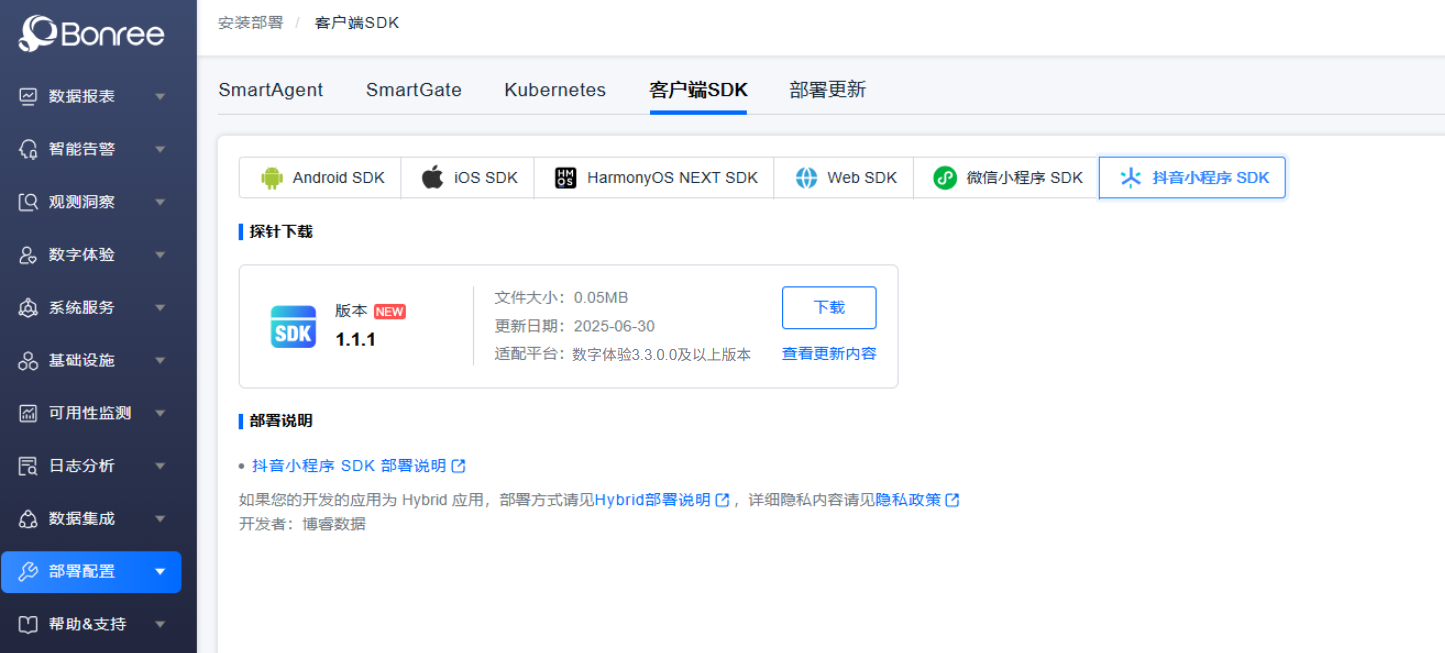Click the 日志分析 log icon

coord(28,466)
